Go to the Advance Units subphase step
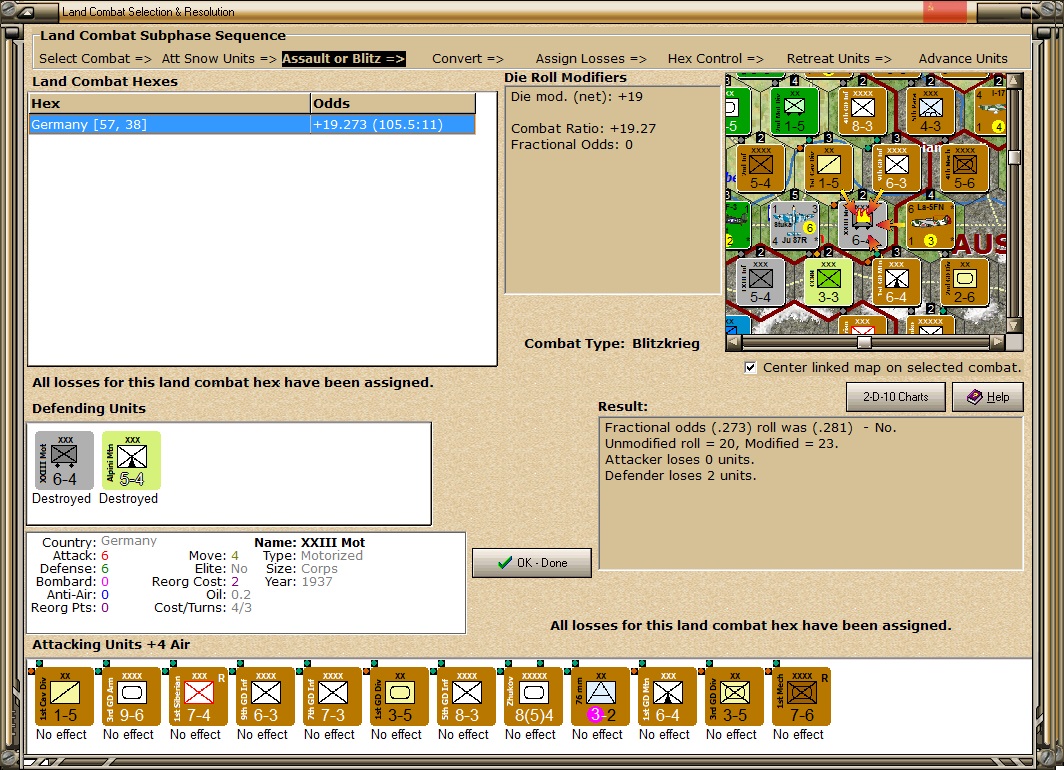1064x770 pixels. coord(963,58)
